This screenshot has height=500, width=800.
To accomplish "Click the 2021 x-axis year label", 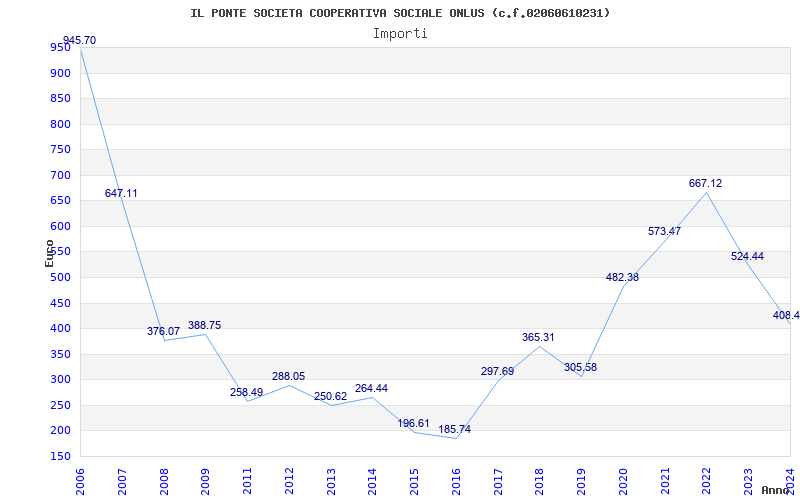I will tap(665, 482).
